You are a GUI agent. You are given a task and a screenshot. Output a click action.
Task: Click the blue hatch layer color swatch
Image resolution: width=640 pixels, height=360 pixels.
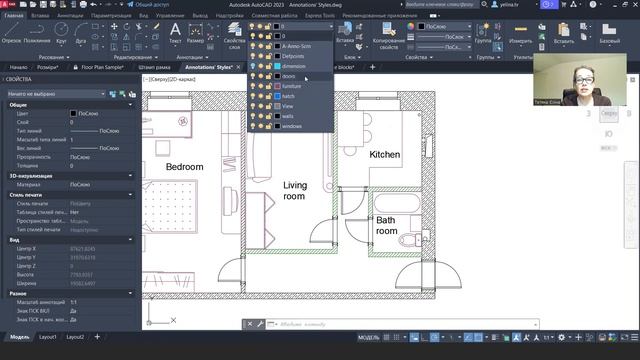278,96
